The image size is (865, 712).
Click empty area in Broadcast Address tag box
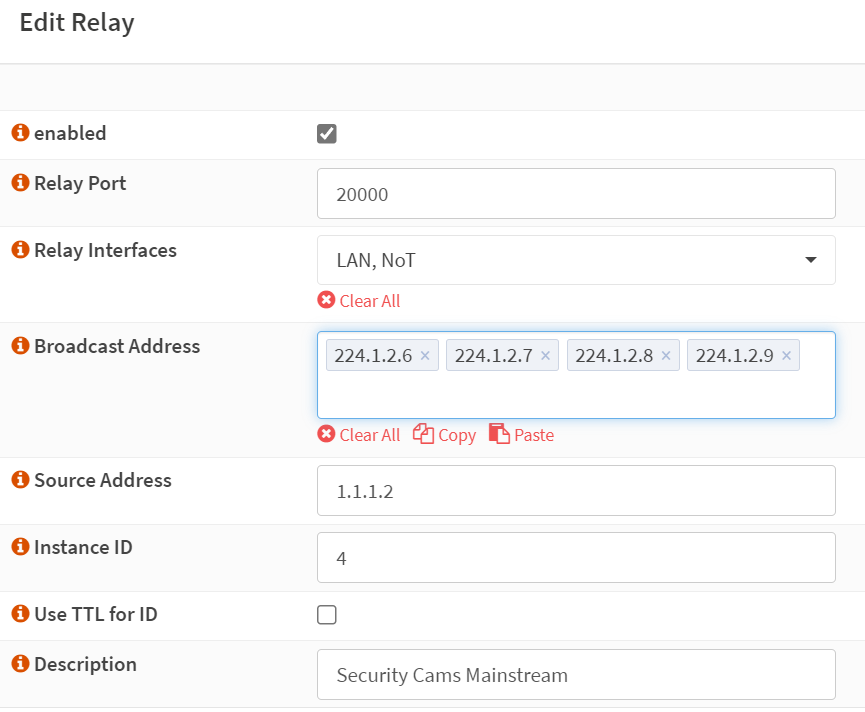coord(576,396)
